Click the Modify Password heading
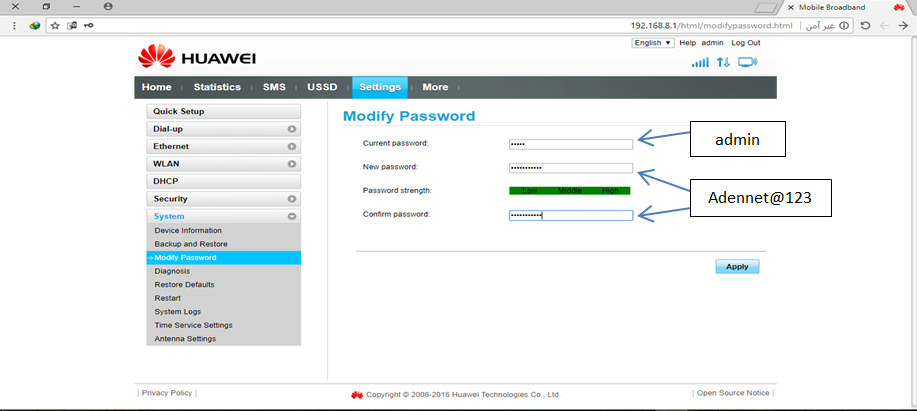The image size is (917, 411). 409,116
